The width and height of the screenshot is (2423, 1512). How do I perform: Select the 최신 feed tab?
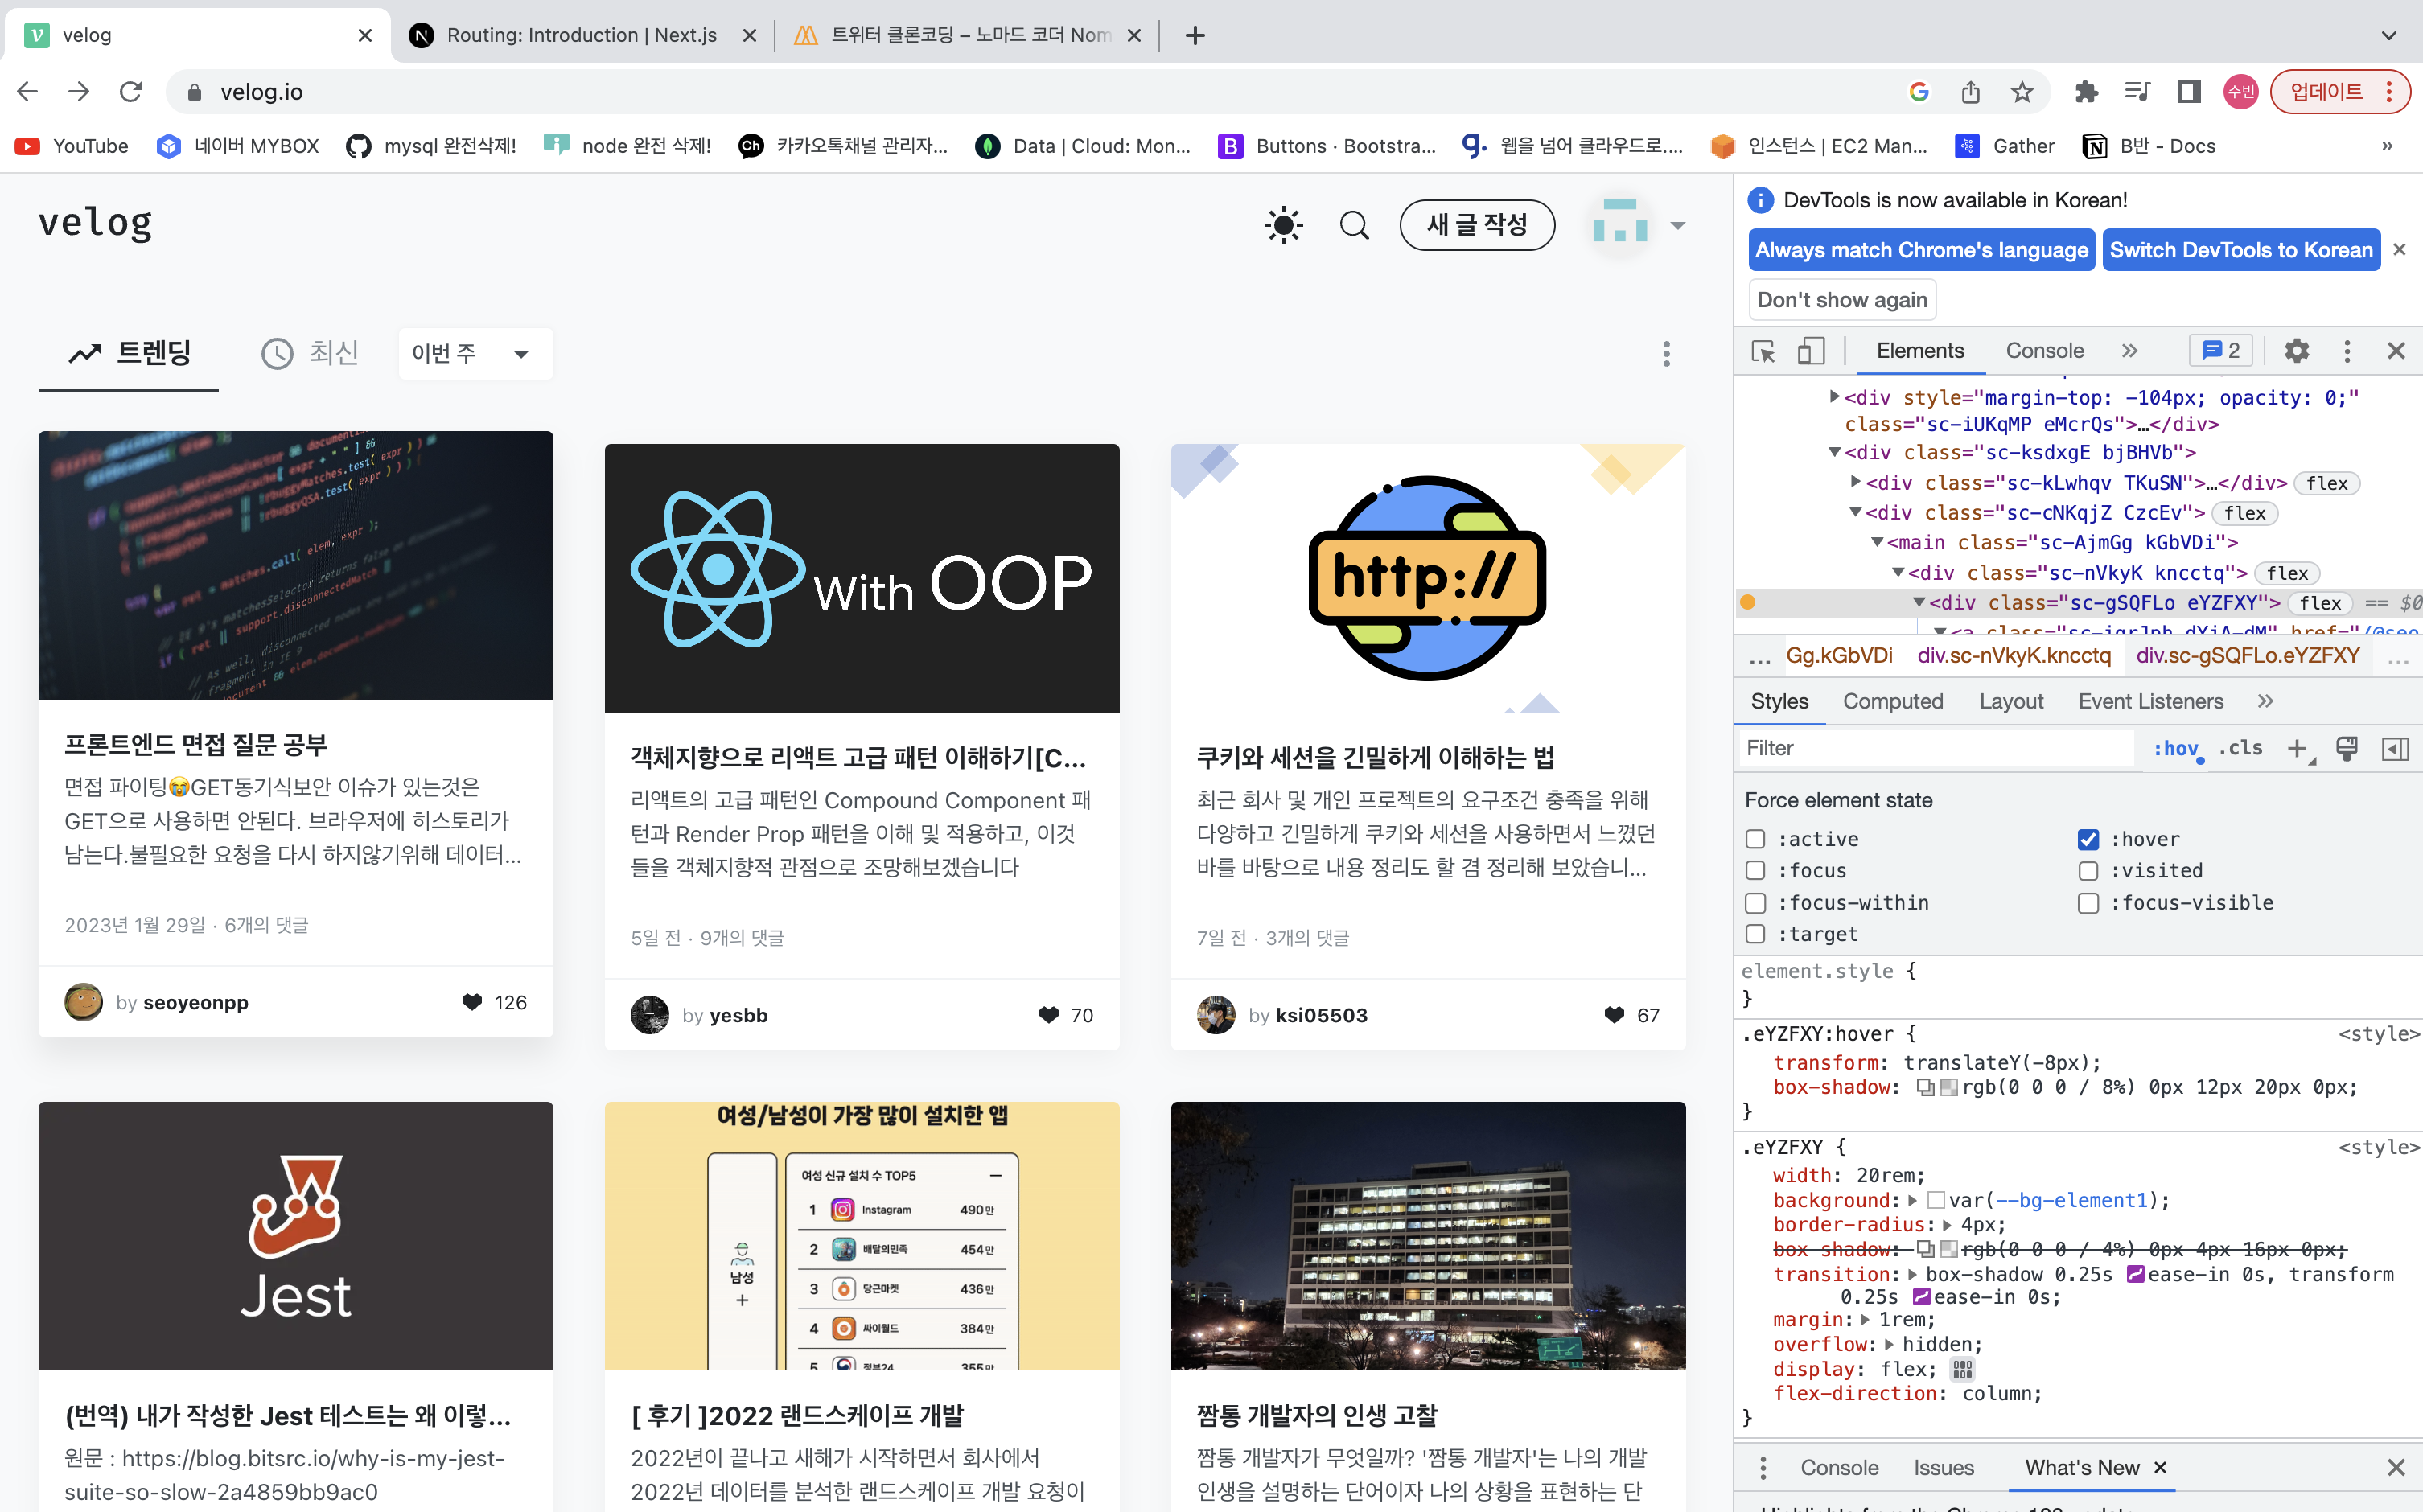pyautogui.click(x=311, y=353)
